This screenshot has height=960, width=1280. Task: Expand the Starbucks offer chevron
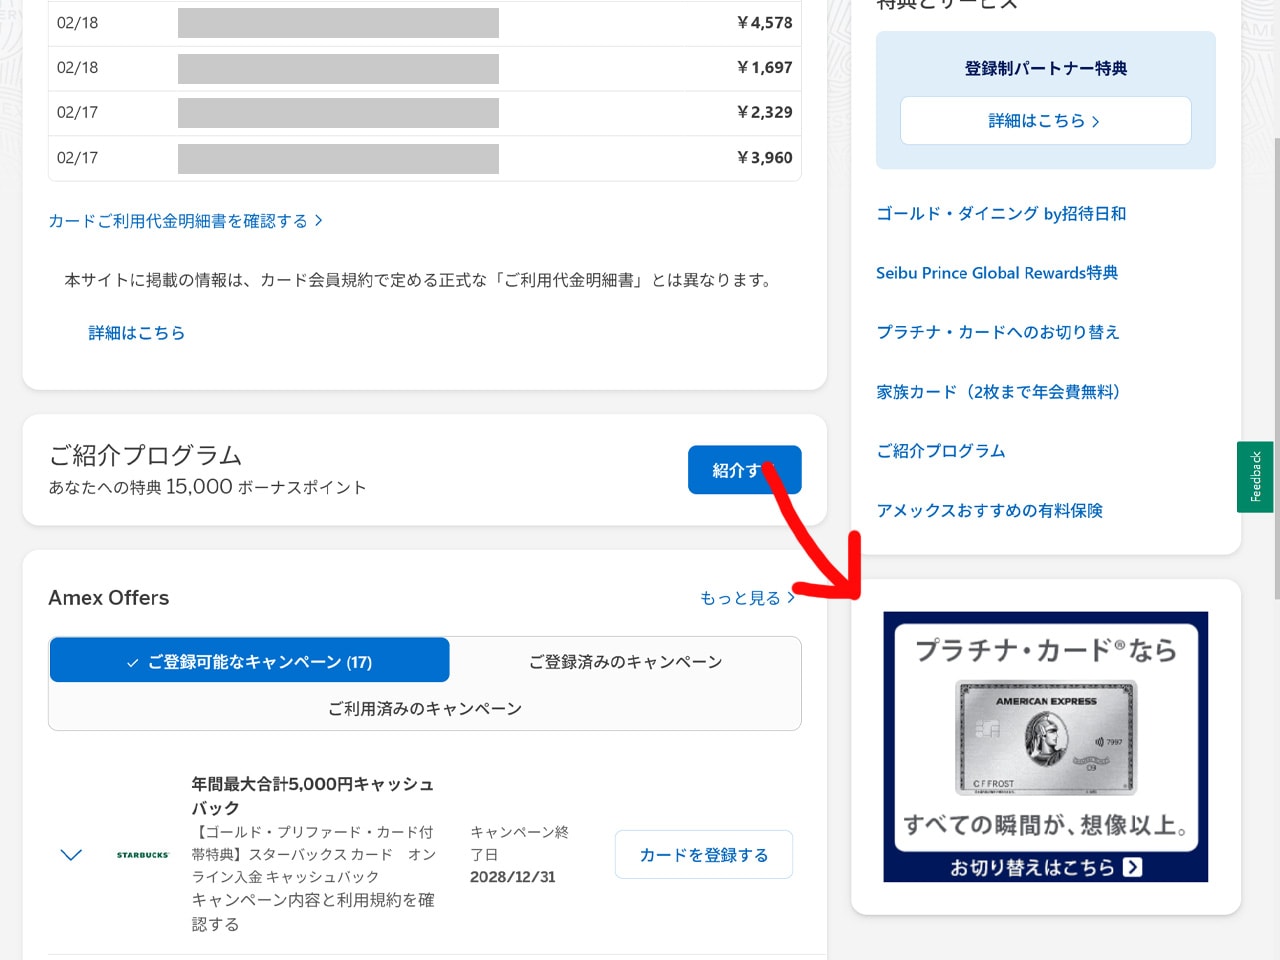pyautogui.click(x=71, y=855)
